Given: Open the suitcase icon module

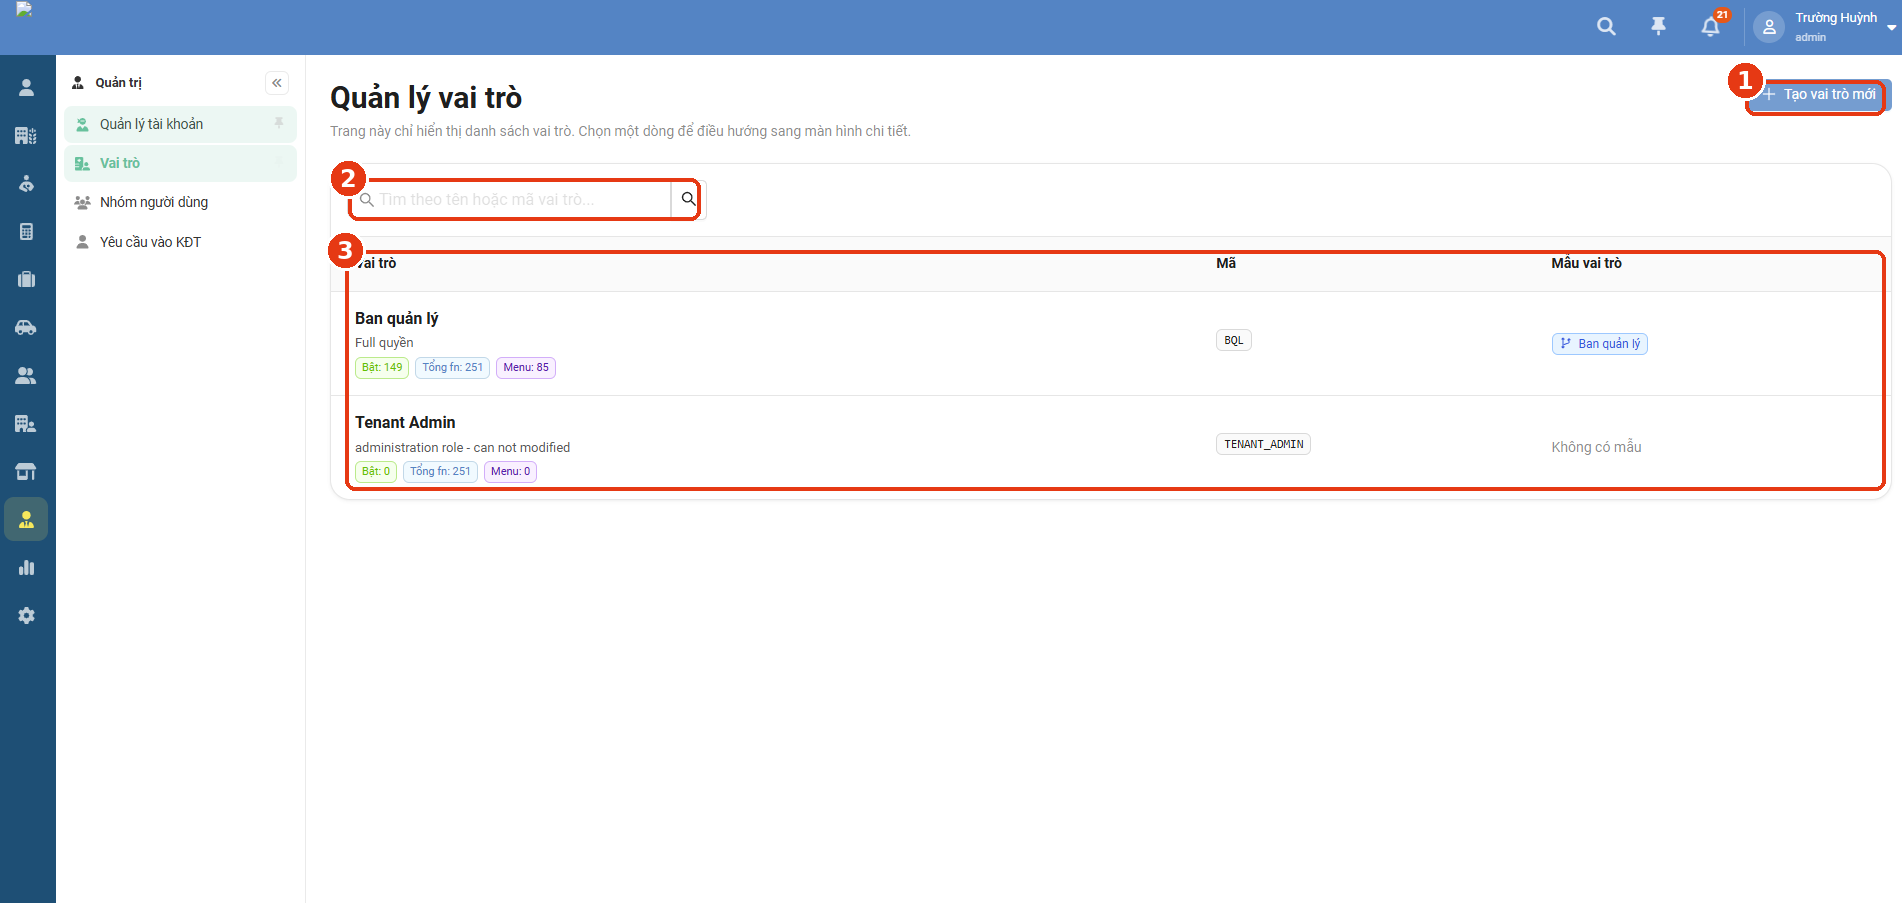Looking at the screenshot, I should point(27,280).
